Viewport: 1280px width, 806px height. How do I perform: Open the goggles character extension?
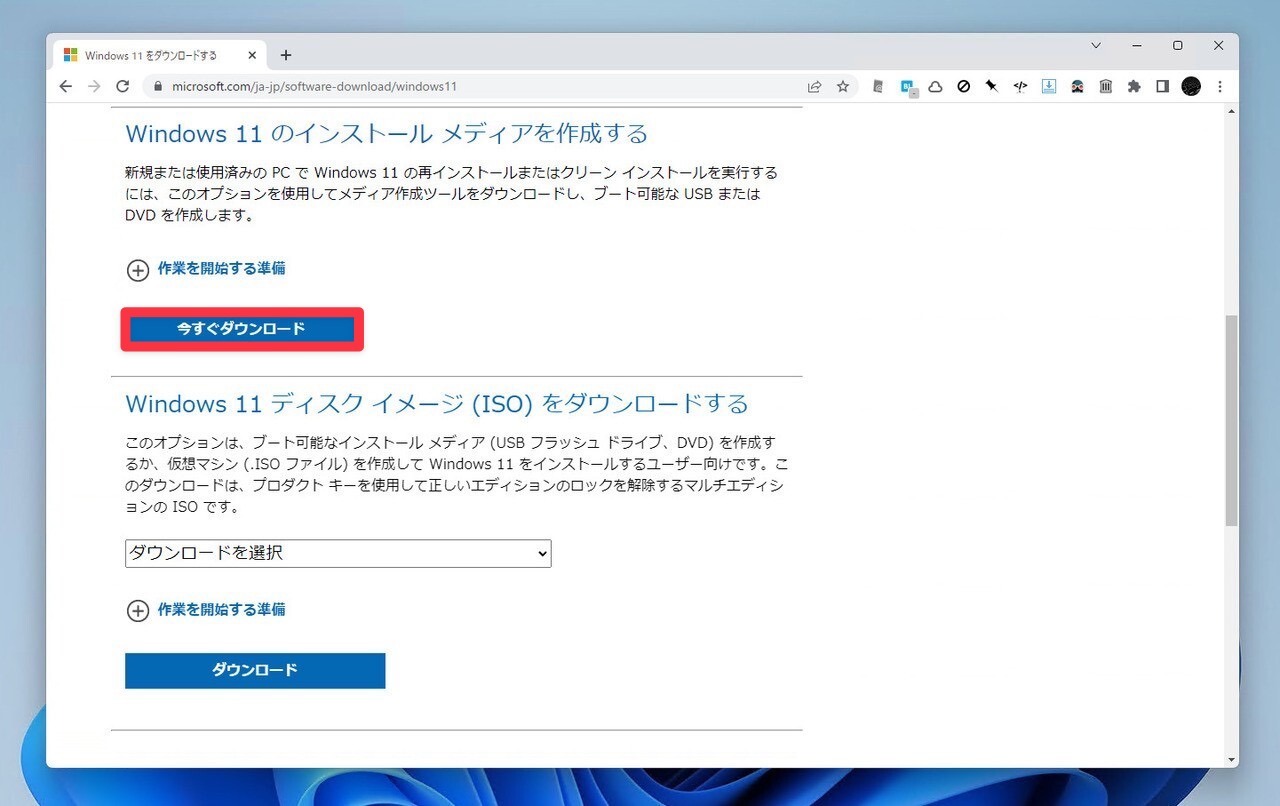1077,87
